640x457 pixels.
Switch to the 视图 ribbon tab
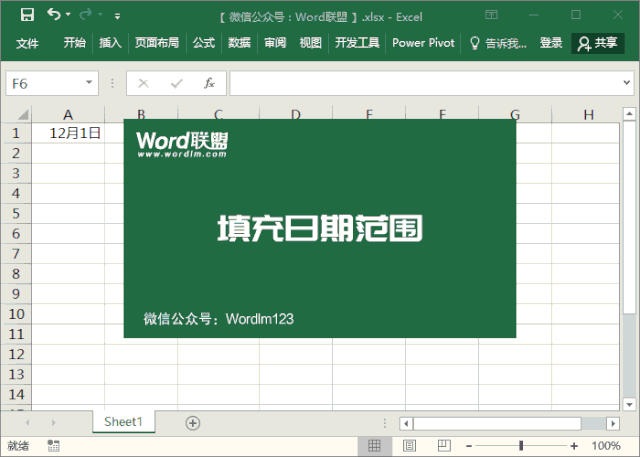(311, 43)
